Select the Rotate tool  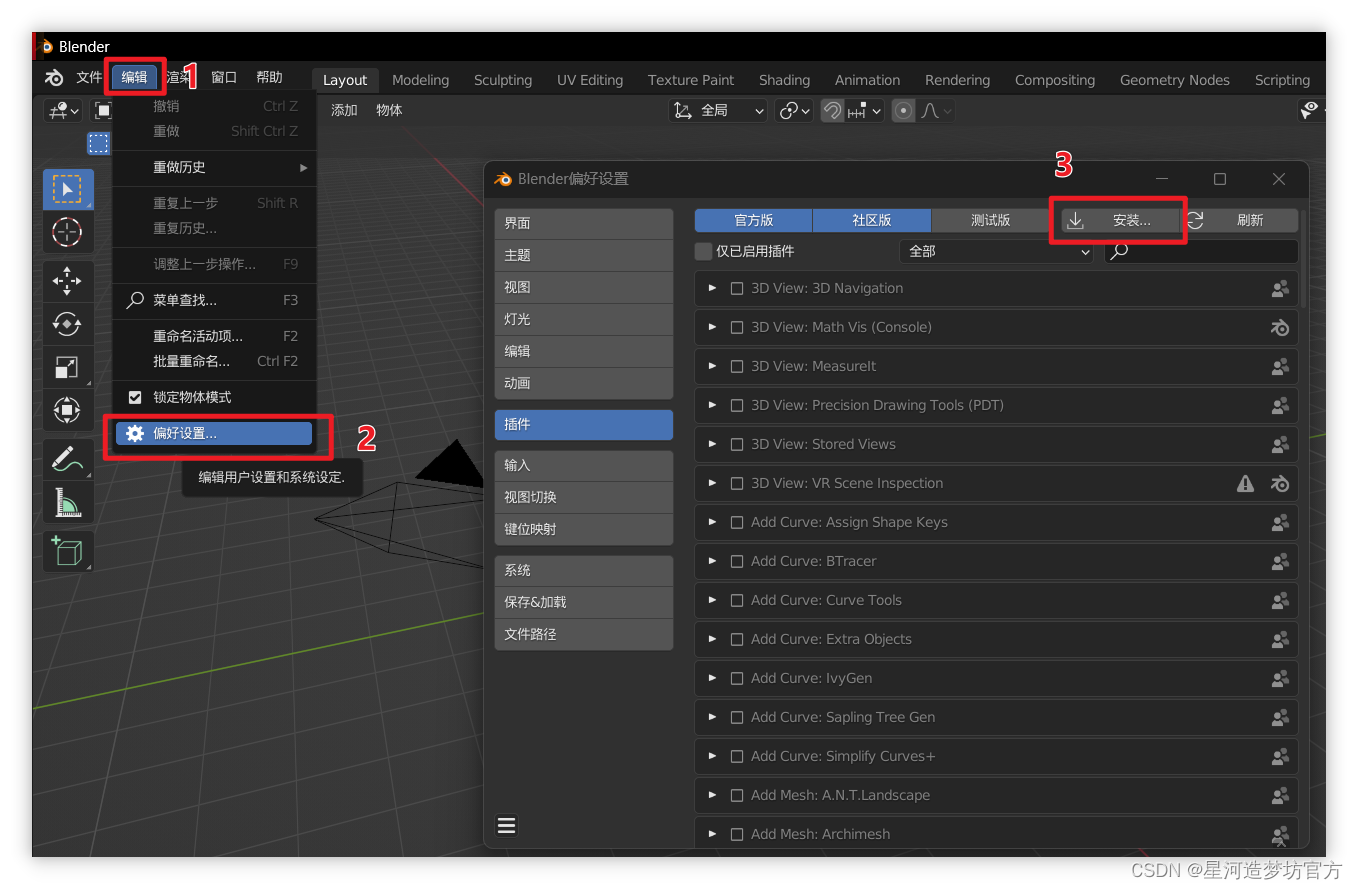click(67, 324)
